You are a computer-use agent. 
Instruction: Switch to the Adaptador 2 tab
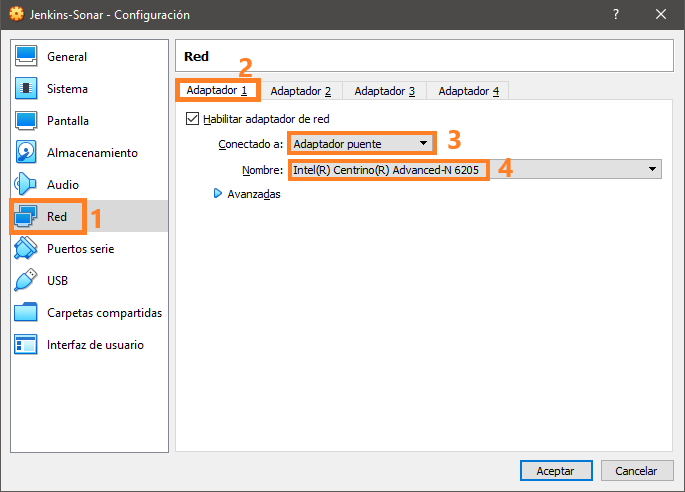click(300, 91)
